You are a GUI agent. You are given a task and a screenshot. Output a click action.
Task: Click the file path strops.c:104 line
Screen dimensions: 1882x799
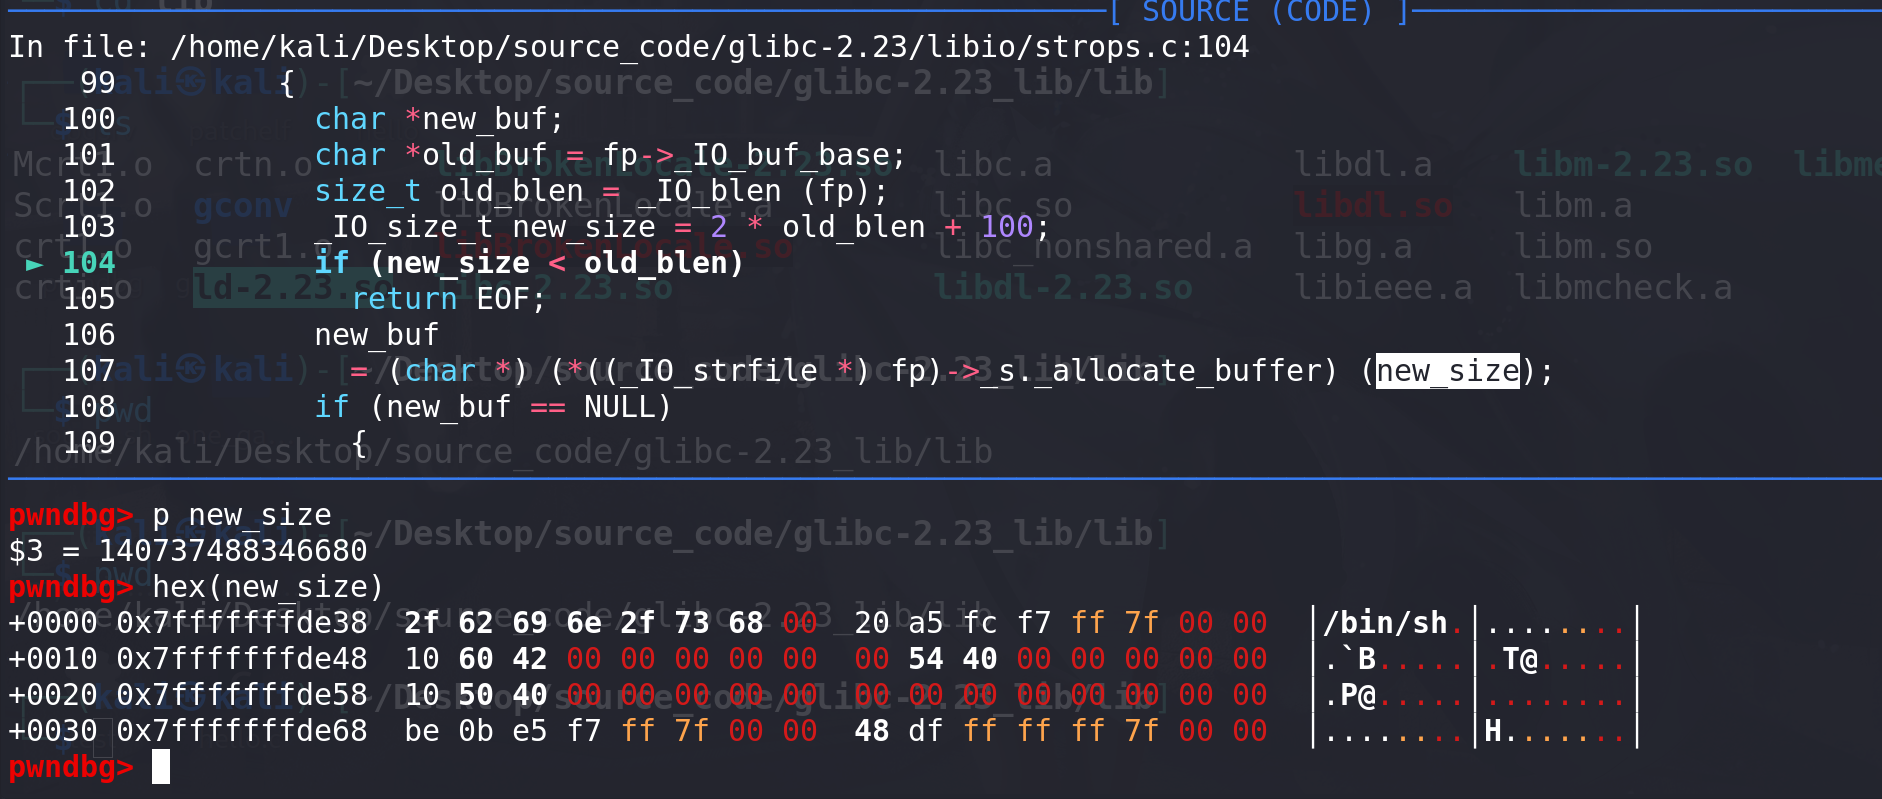629,47
